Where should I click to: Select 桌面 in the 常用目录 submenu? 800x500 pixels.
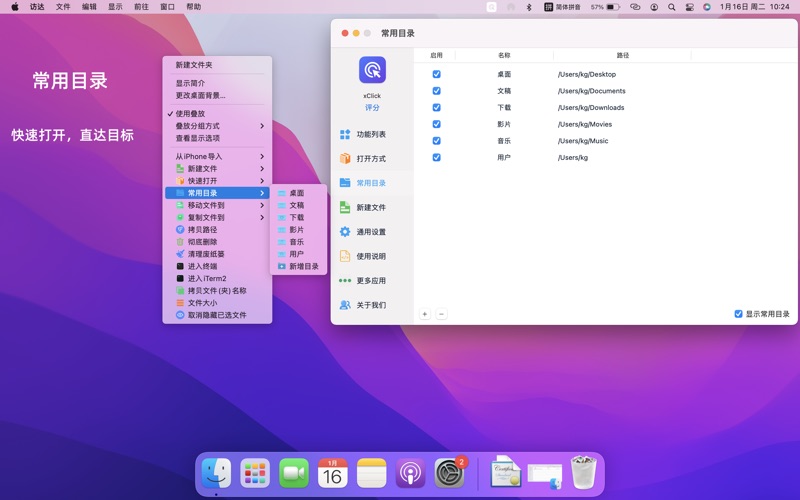point(298,193)
